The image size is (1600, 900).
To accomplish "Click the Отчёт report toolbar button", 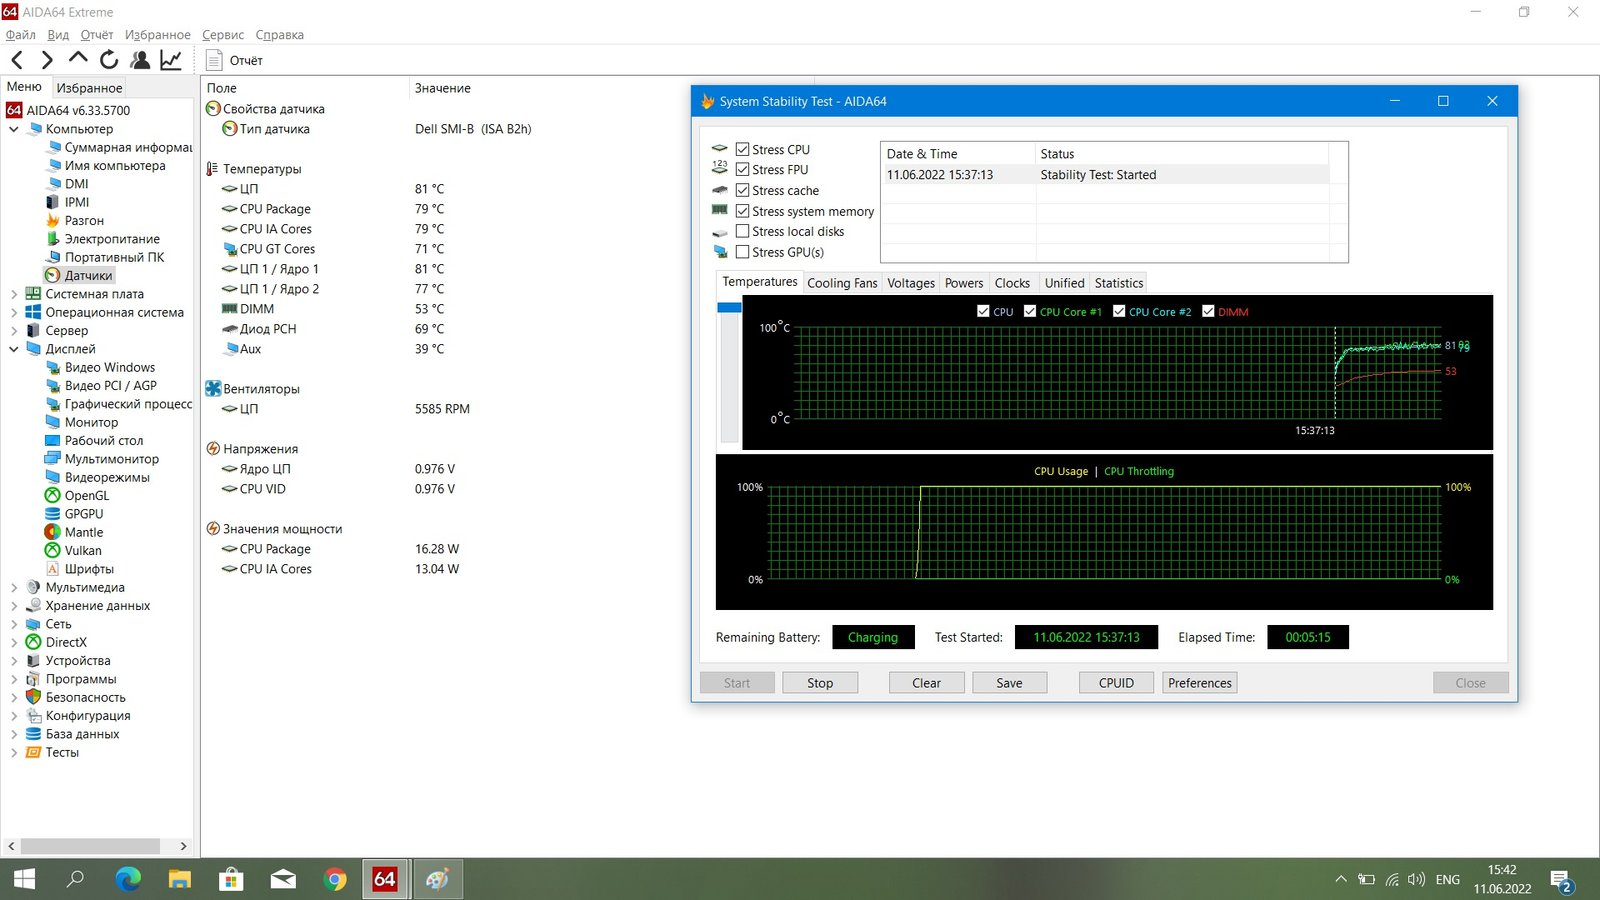I will (x=234, y=60).
